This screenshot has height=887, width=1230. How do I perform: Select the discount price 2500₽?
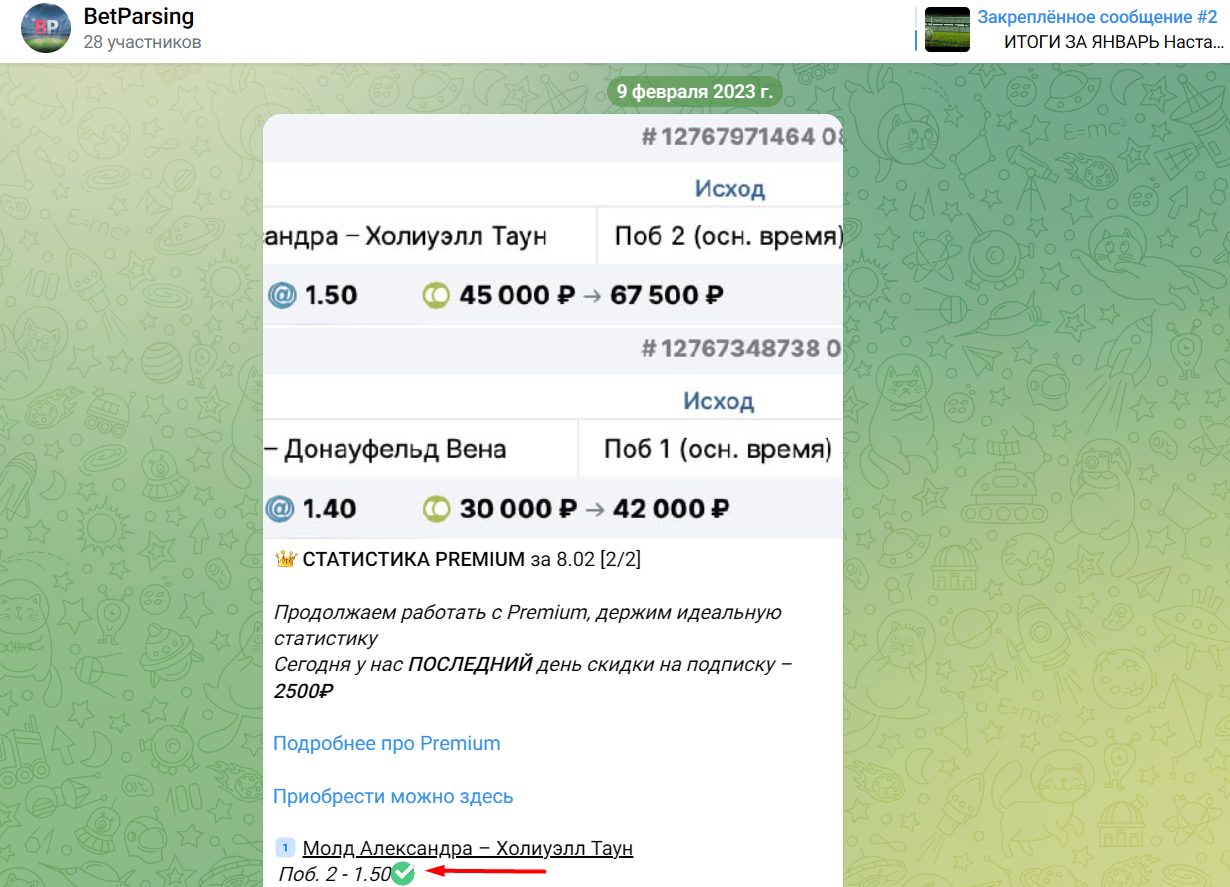point(304,690)
